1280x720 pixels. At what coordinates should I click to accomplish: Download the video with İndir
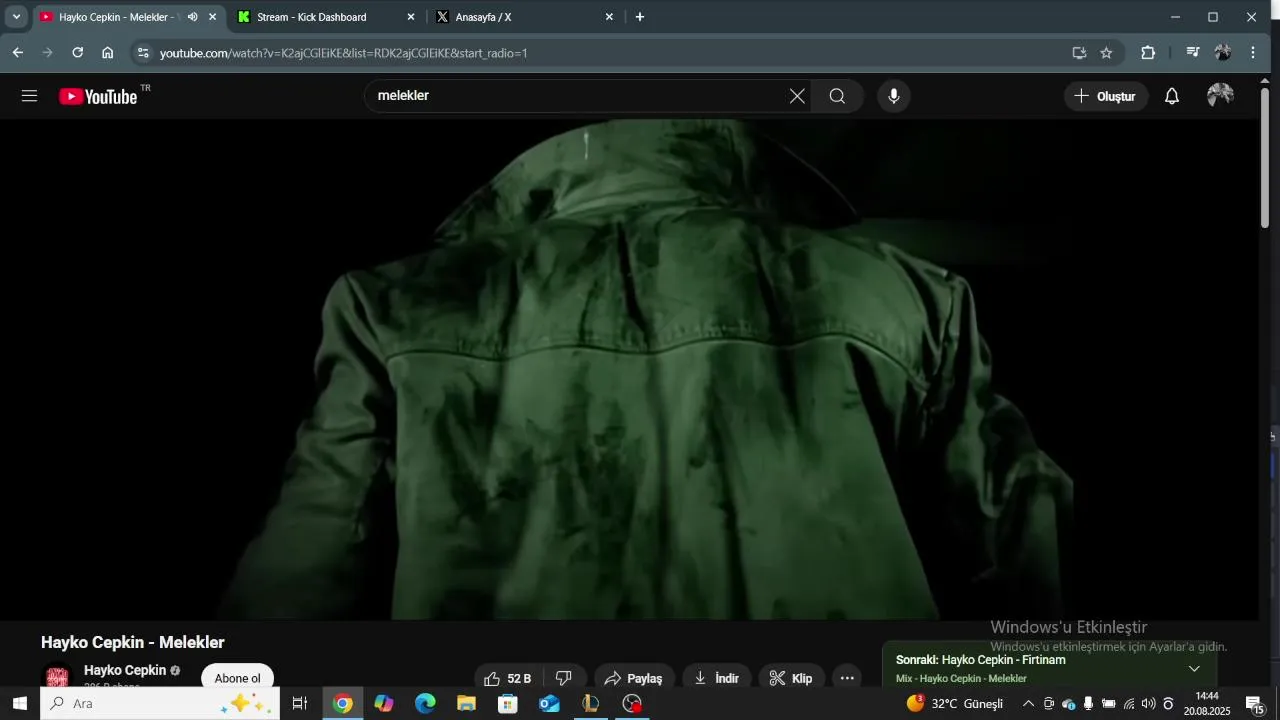716,678
